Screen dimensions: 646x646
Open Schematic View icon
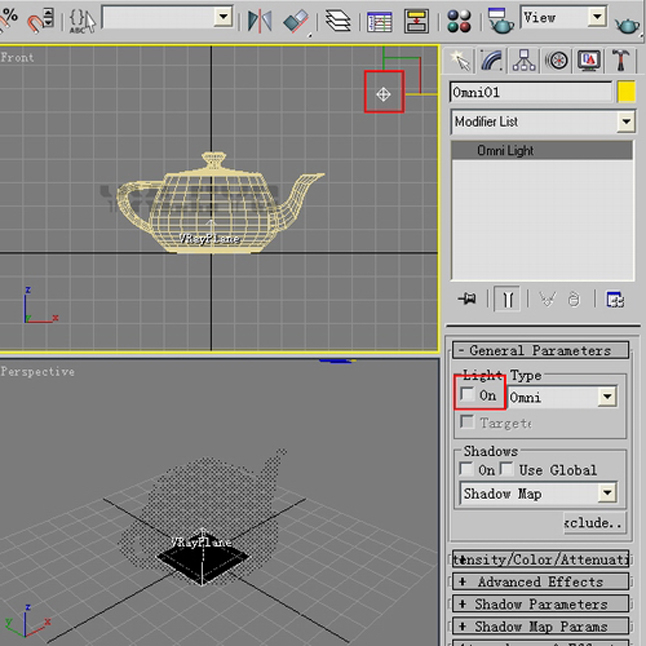416,21
